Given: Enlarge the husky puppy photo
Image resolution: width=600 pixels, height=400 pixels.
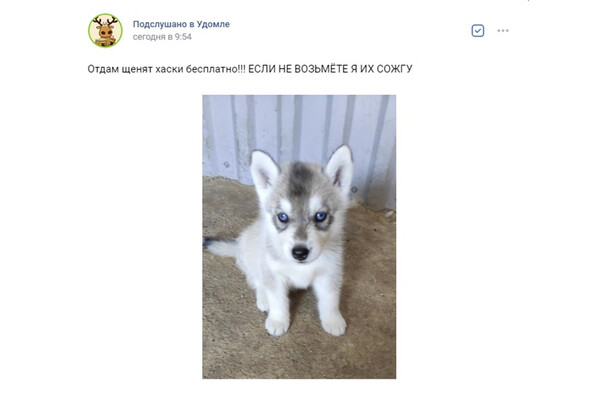Looking at the screenshot, I should [299, 237].
